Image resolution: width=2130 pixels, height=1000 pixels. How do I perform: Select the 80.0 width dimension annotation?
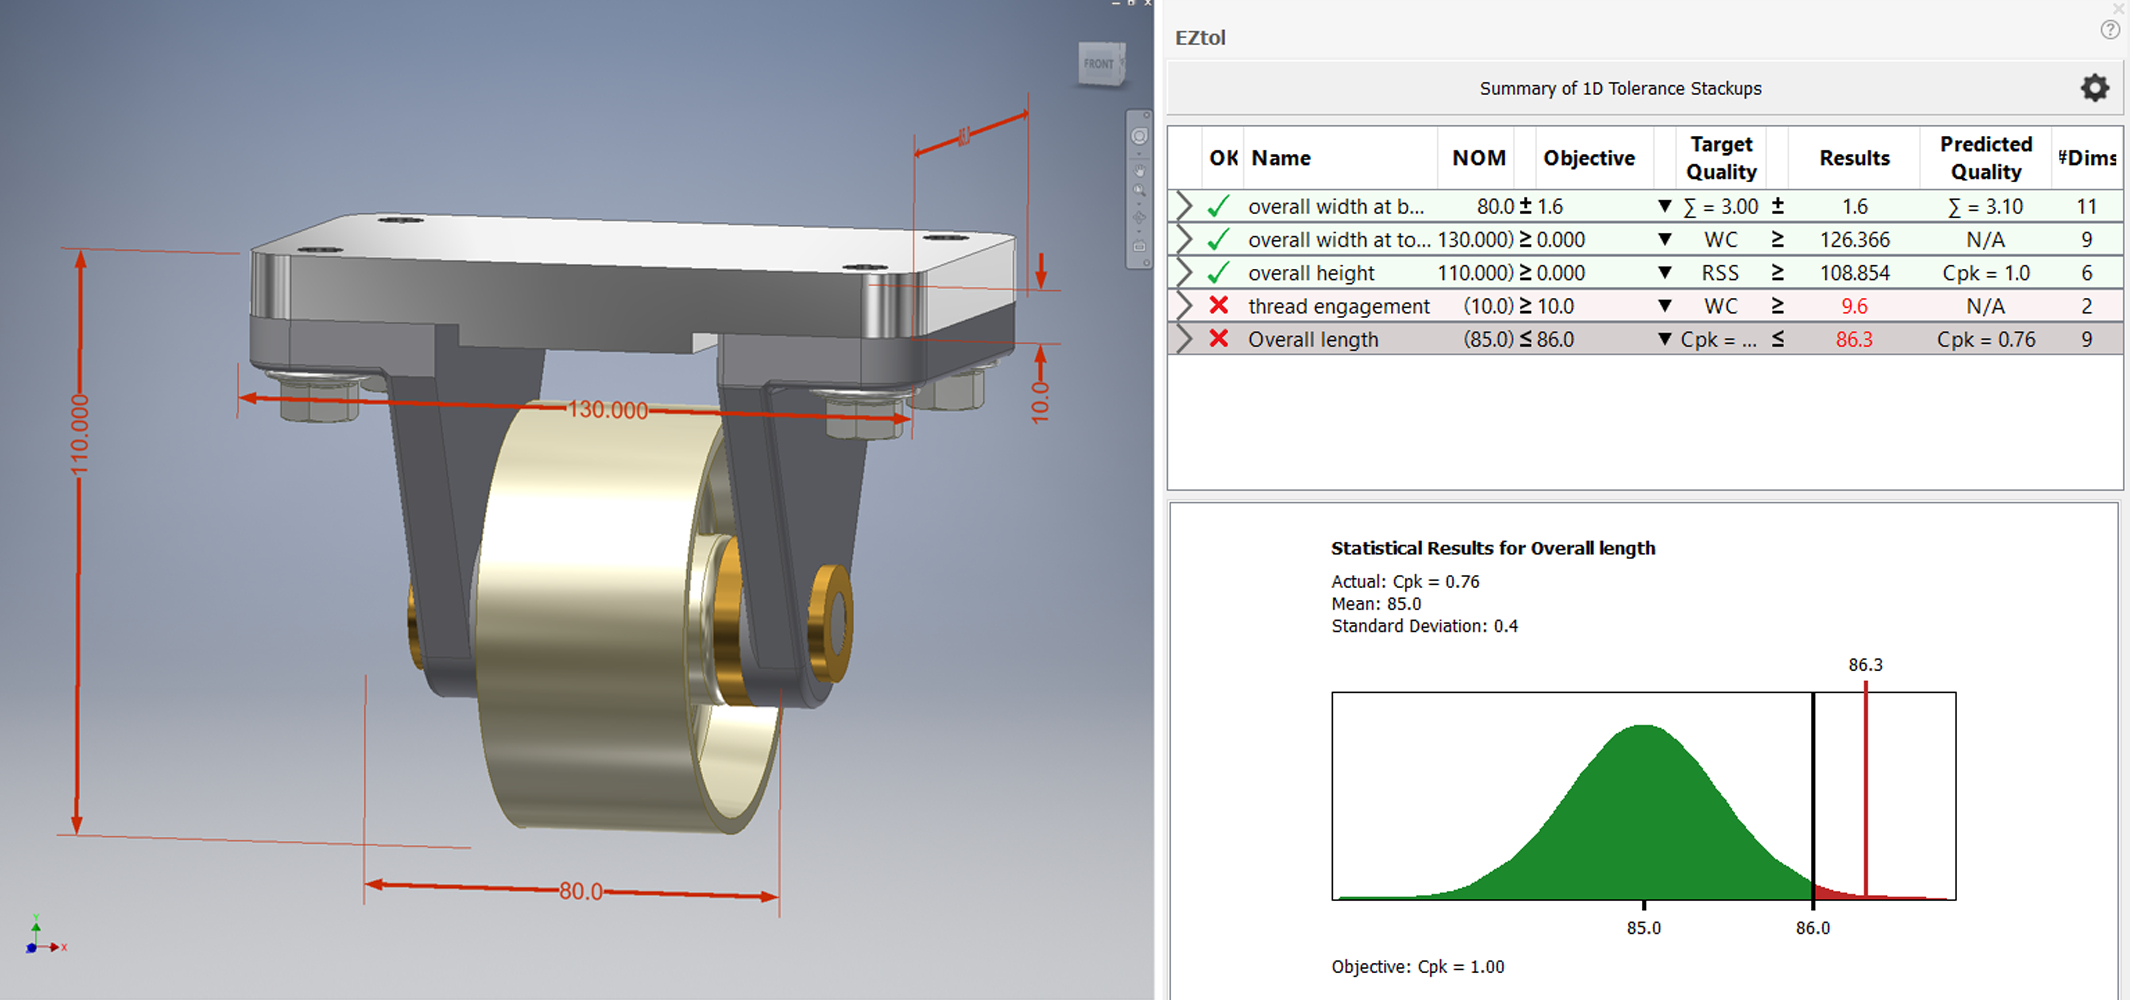click(x=580, y=891)
